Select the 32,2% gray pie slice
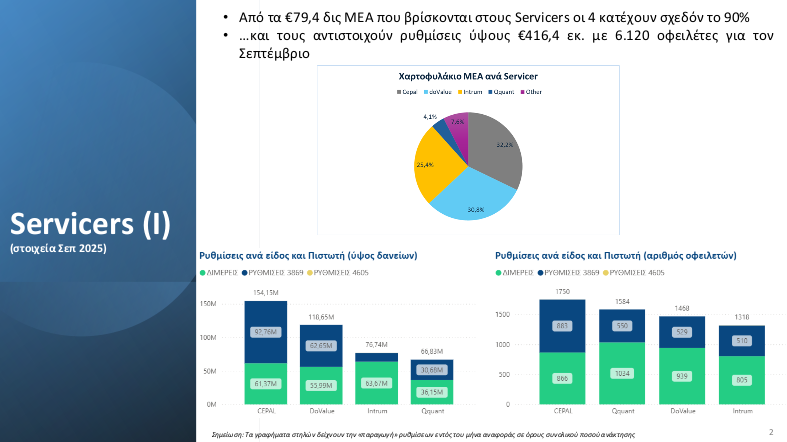Image resolution: width=787 pixels, height=442 pixels. click(x=497, y=150)
